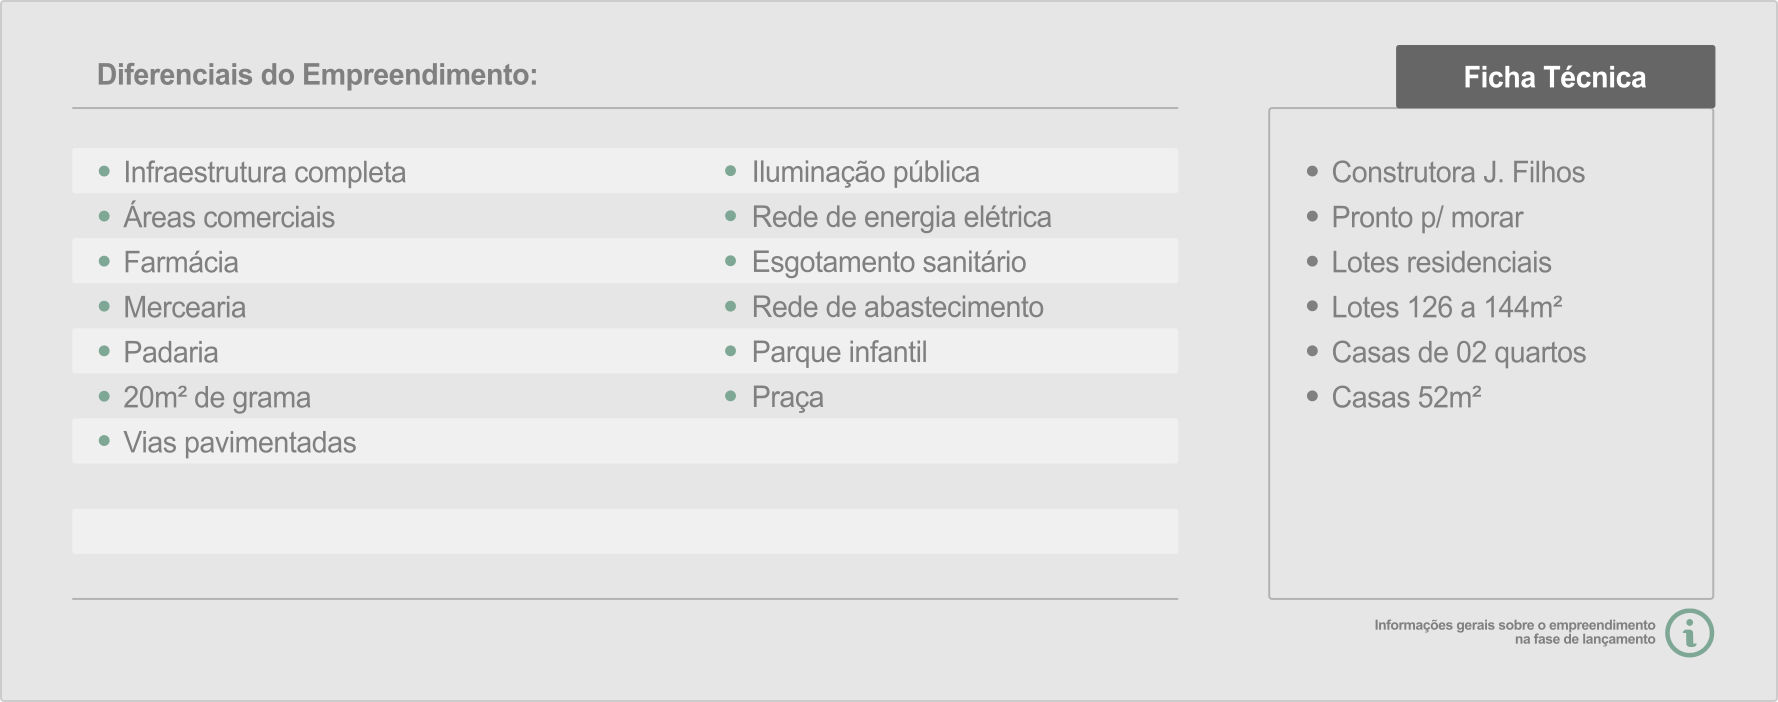Click Vias pavimentadas entry
The image size is (1778, 702).
click(240, 442)
